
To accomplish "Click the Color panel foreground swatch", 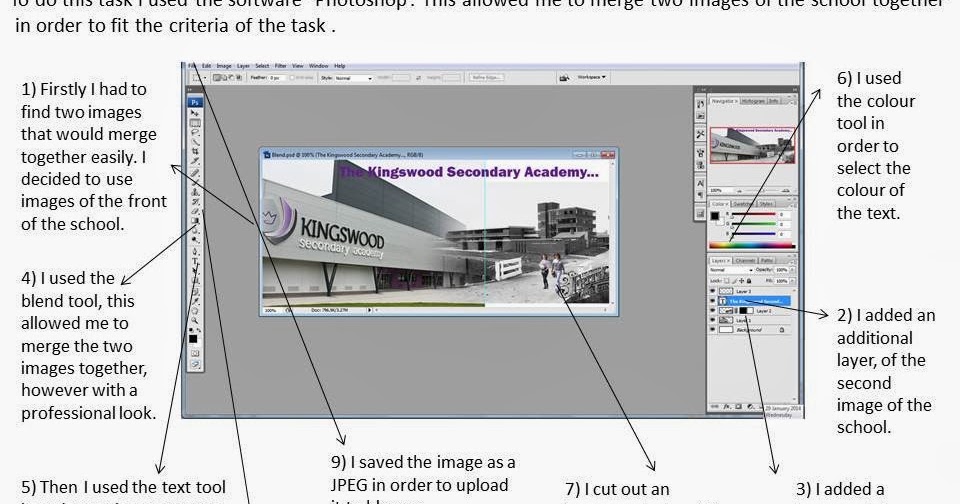I will click(714, 216).
